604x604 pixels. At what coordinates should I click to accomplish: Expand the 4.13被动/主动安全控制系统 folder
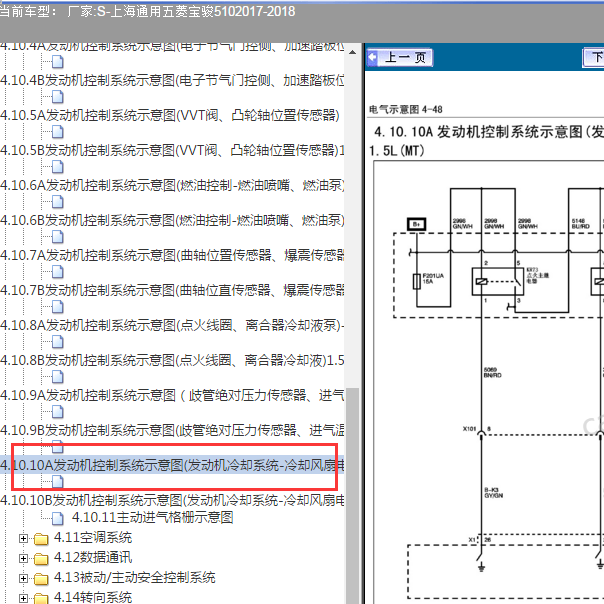(23, 579)
